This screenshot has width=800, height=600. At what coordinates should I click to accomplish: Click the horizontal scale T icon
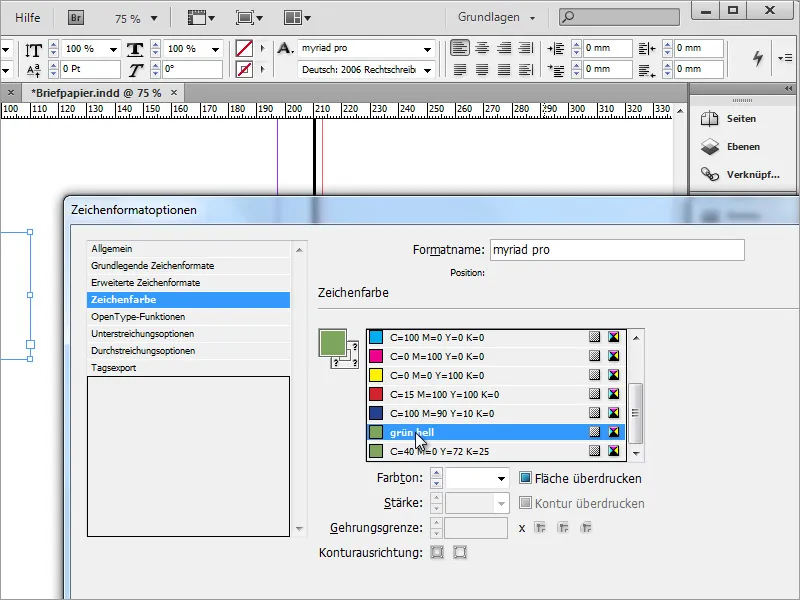coord(135,49)
